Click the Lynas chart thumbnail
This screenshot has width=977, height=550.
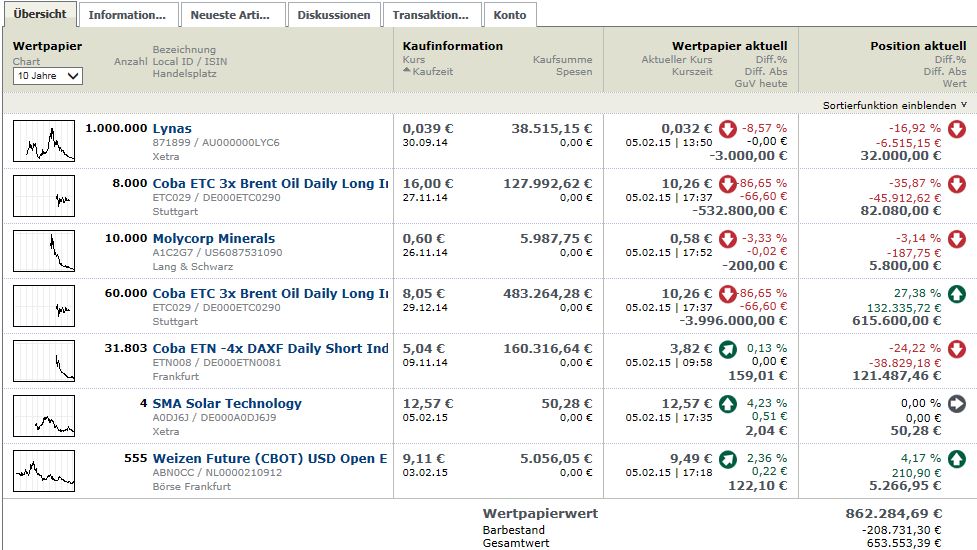tap(44, 141)
